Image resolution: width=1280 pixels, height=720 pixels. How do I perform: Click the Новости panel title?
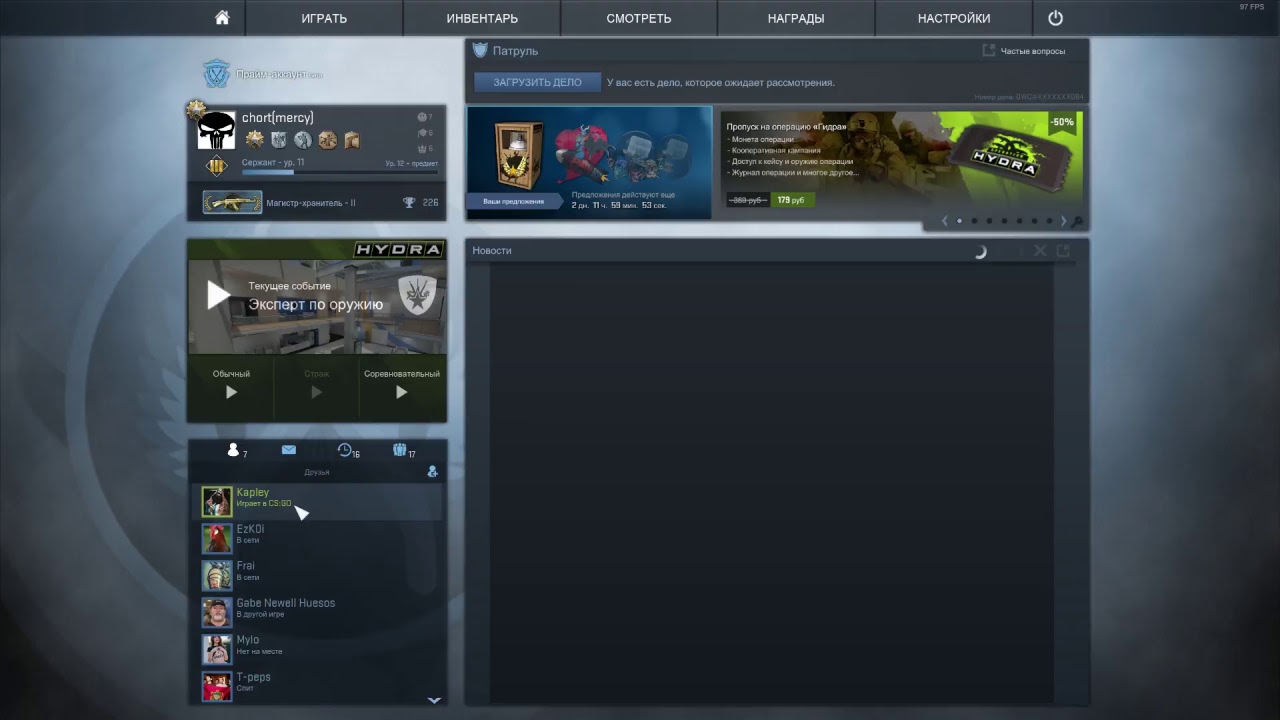[x=492, y=250]
